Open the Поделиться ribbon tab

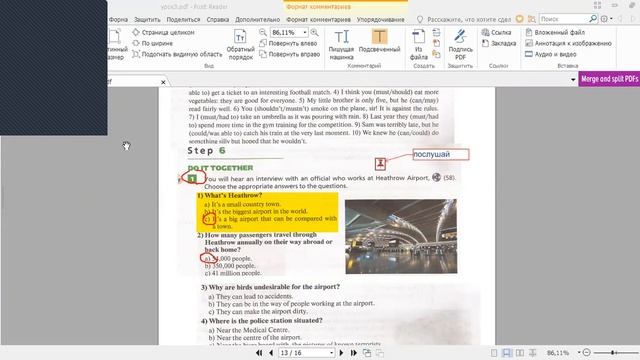pos(183,19)
